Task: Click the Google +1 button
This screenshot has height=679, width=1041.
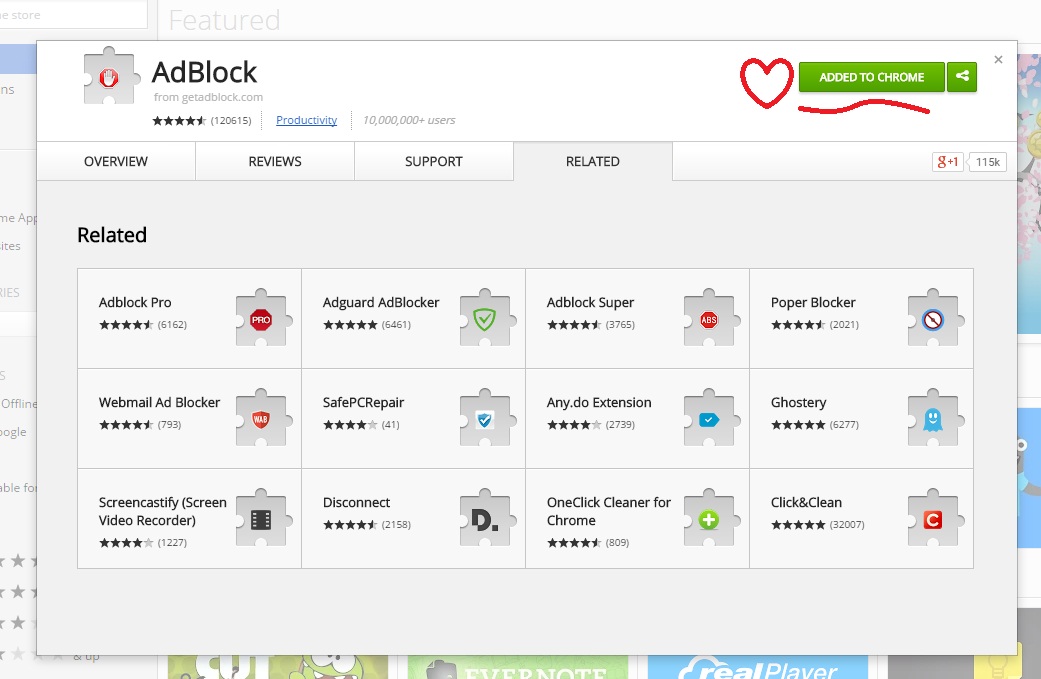Action: click(x=947, y=162)
